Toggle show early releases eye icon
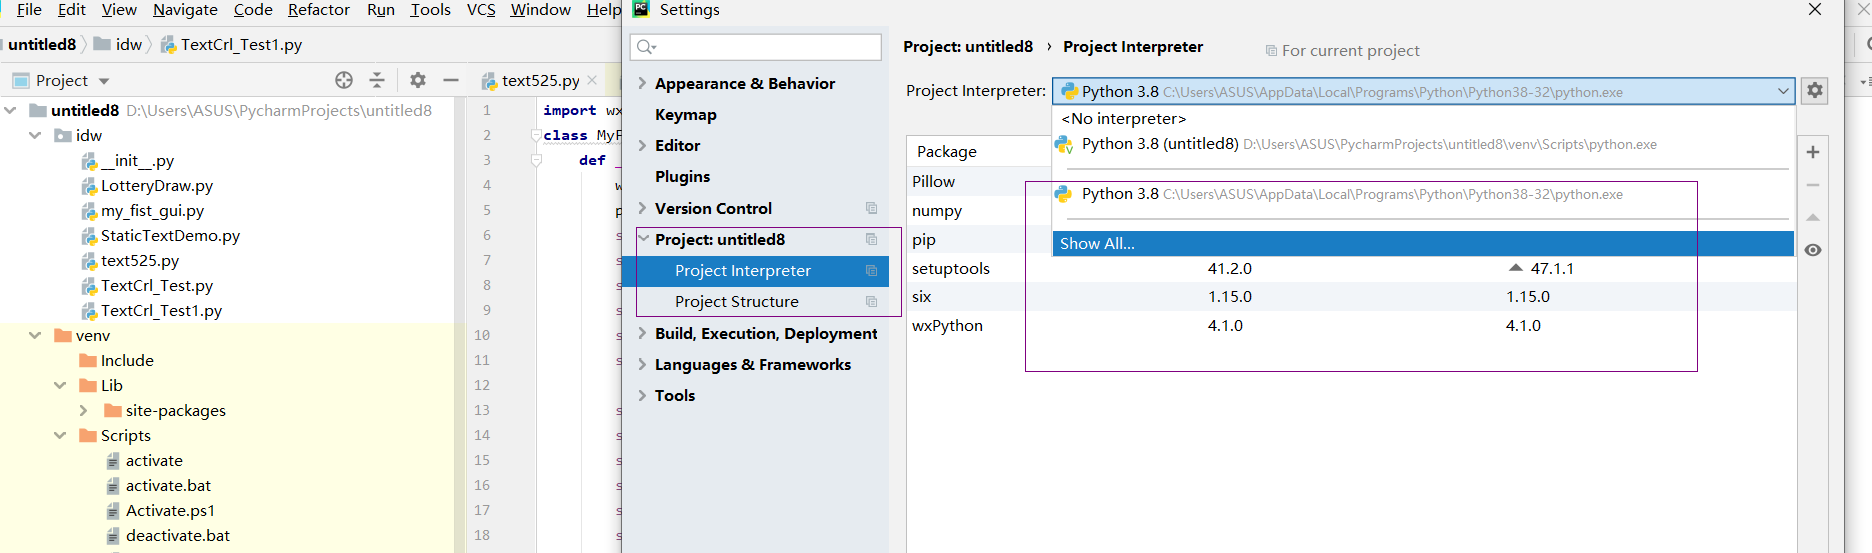The image size is (1872, 553). (1813, 250)
